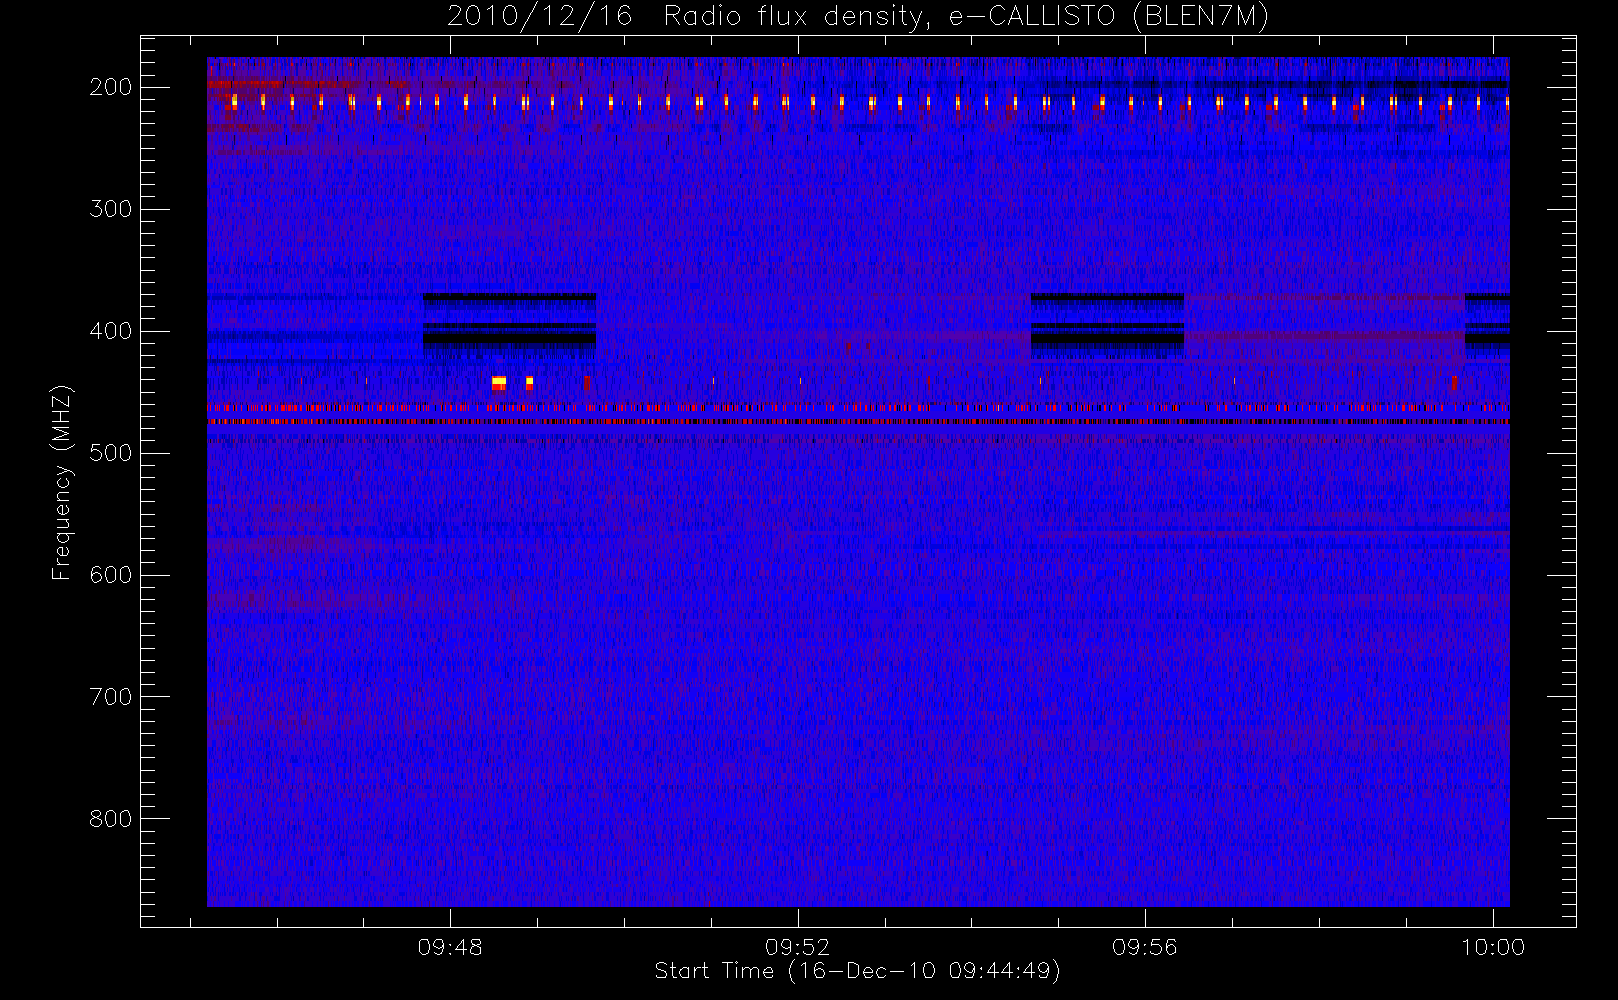Click the 500 frequency tick label

coord(111,454)
